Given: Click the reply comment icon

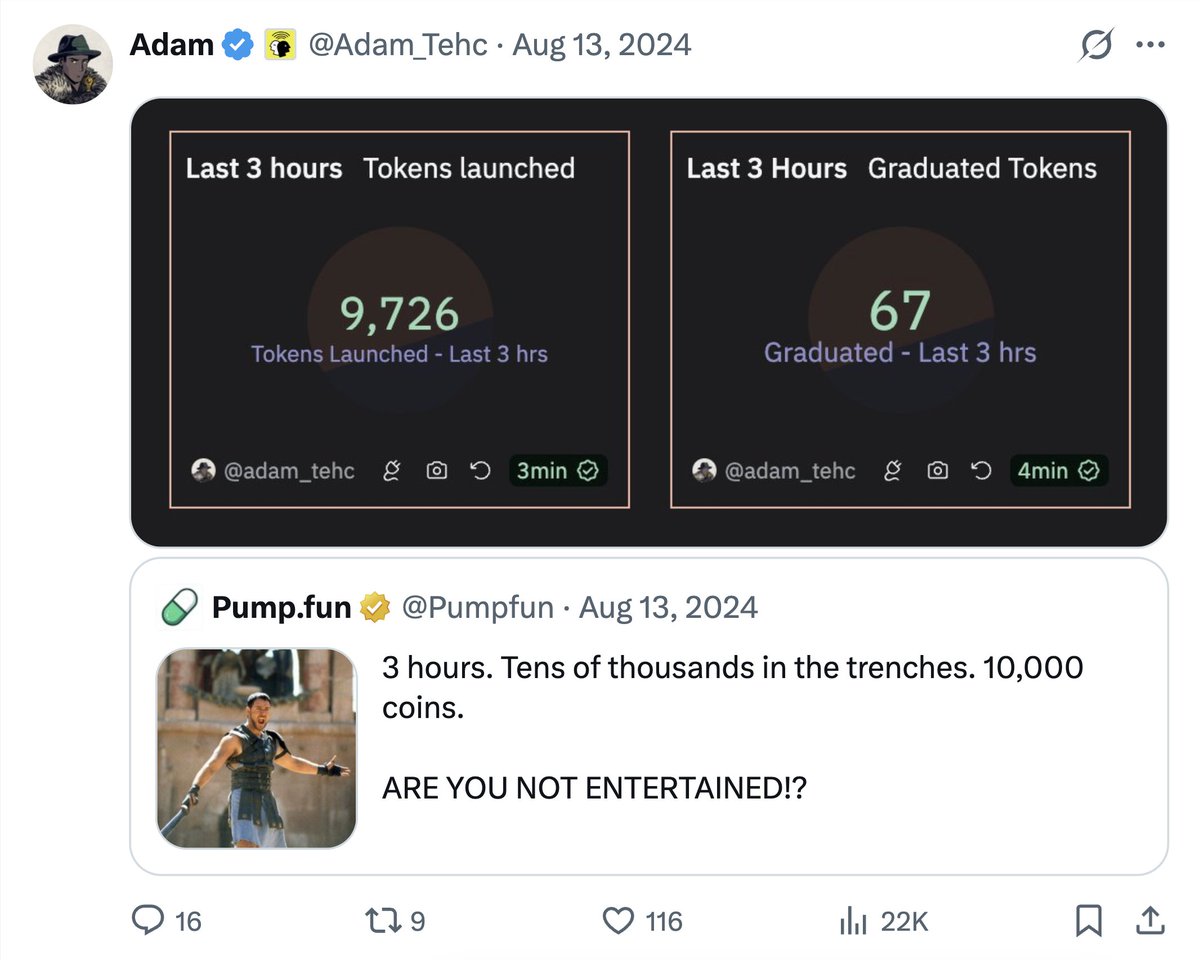Looking at the screenshot, I should pyautogui.click(x=151, y=920).
